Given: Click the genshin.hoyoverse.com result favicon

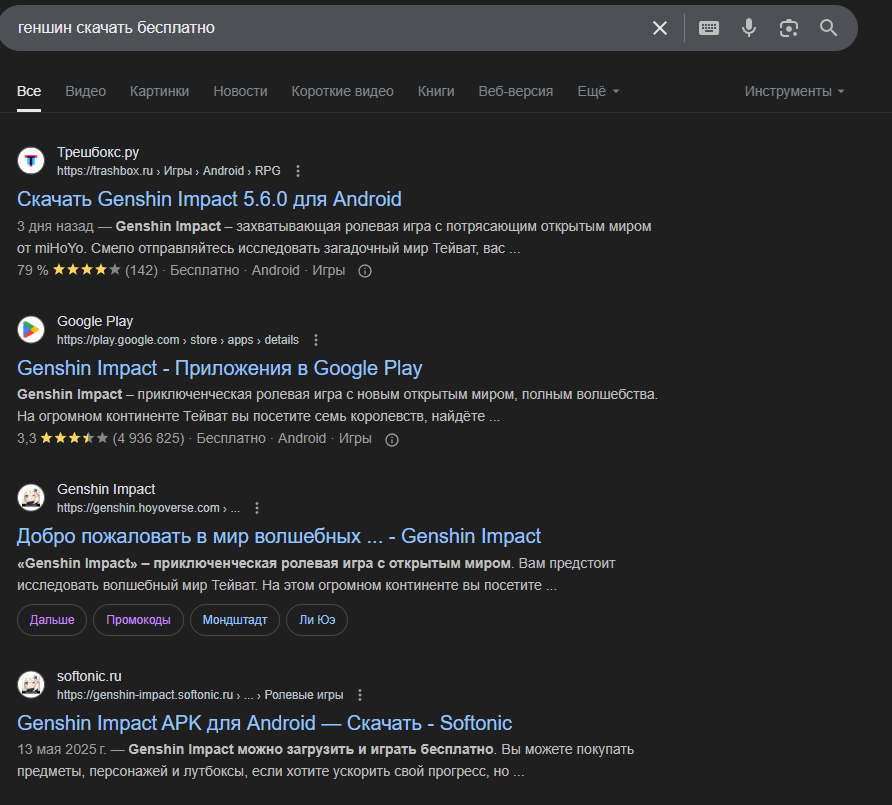Looking at the screenshot, I should tap(31, 497).
